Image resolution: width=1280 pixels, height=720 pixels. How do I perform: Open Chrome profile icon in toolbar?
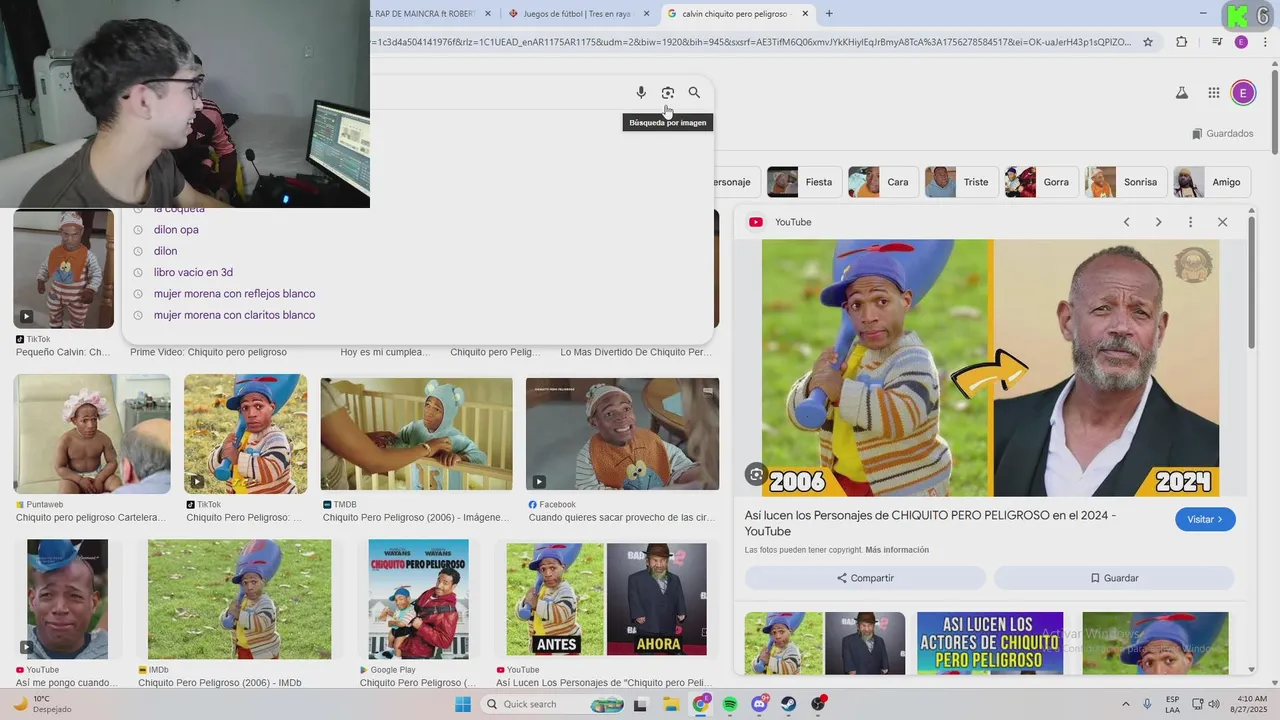click(1241, 42)
